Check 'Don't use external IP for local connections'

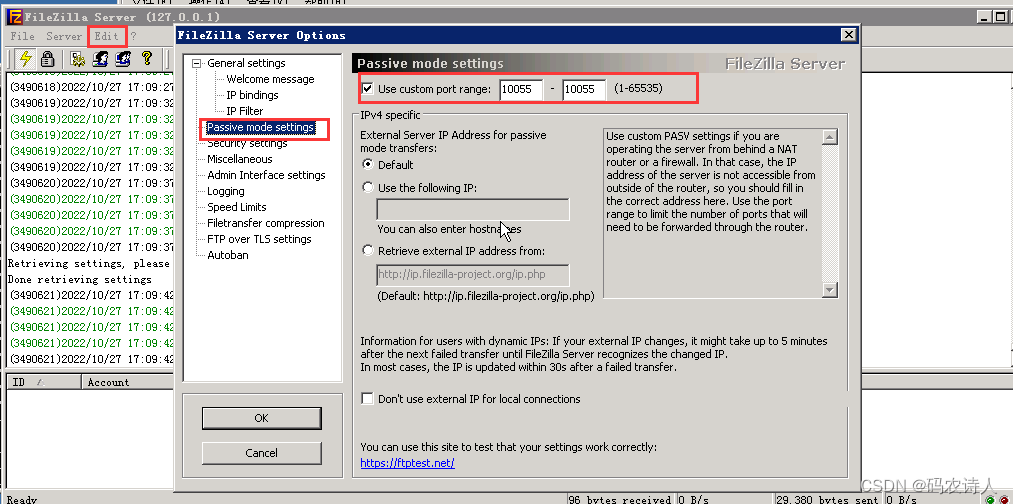367,399
